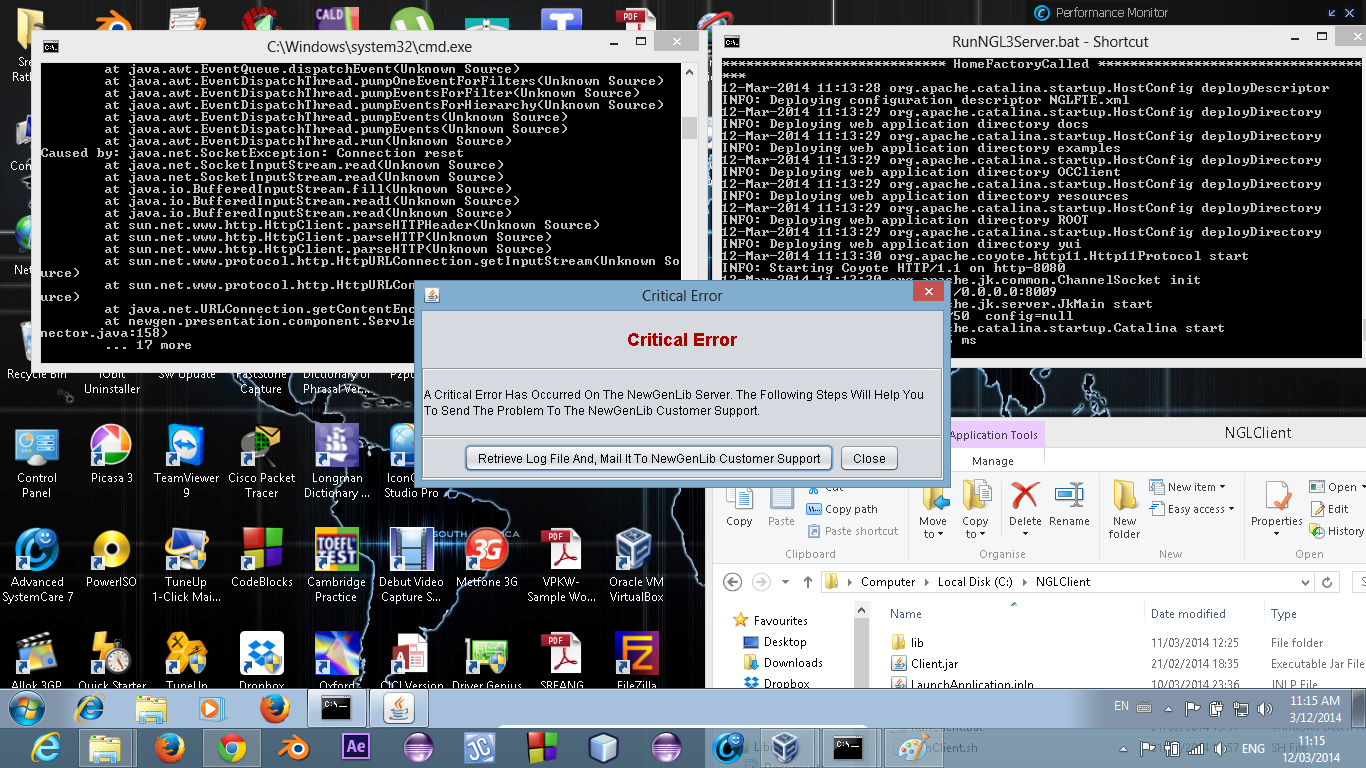1366x768 pixels.
Task: Click Retrieve Log File And Mail It button
Action: click(649, 459)
